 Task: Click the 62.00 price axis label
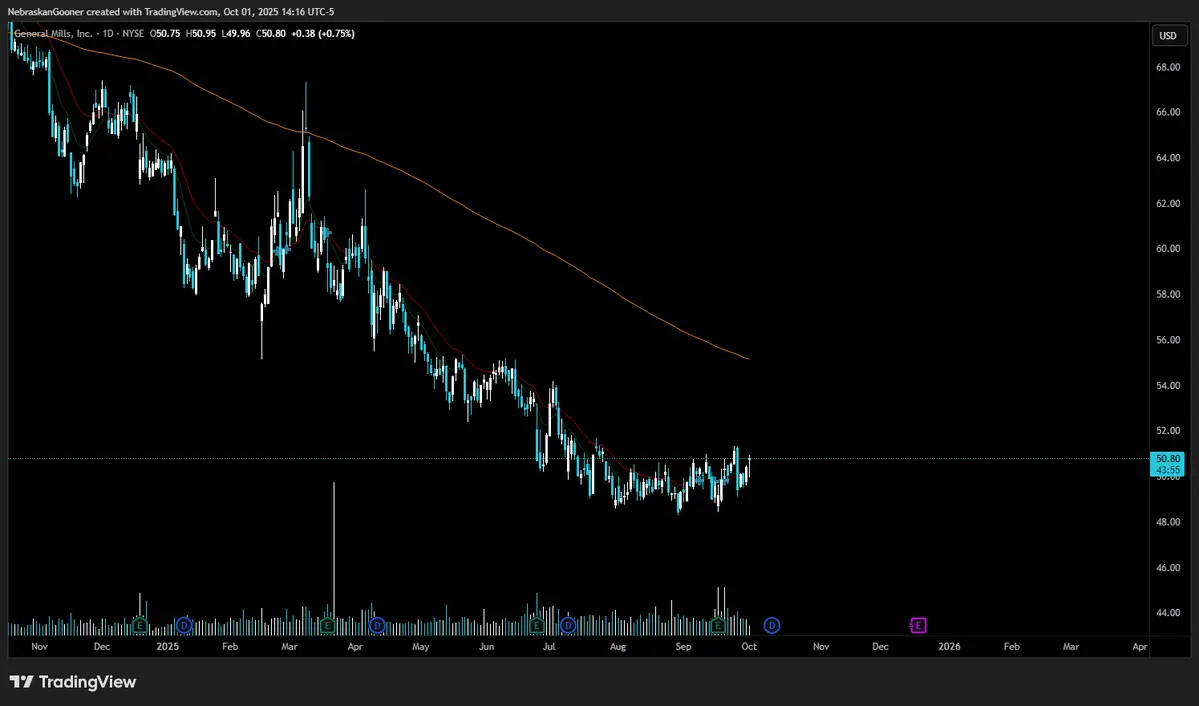tap(1168, 203)
